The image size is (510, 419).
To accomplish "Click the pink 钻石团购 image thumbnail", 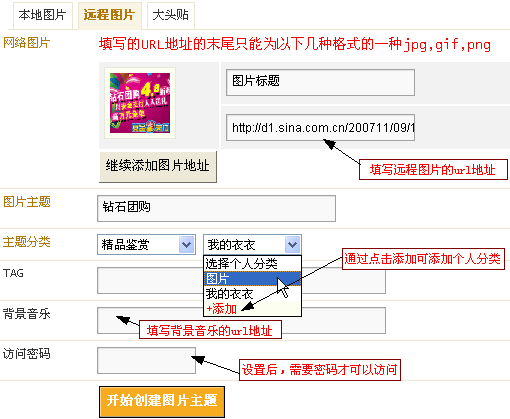I will pos(140,103).
